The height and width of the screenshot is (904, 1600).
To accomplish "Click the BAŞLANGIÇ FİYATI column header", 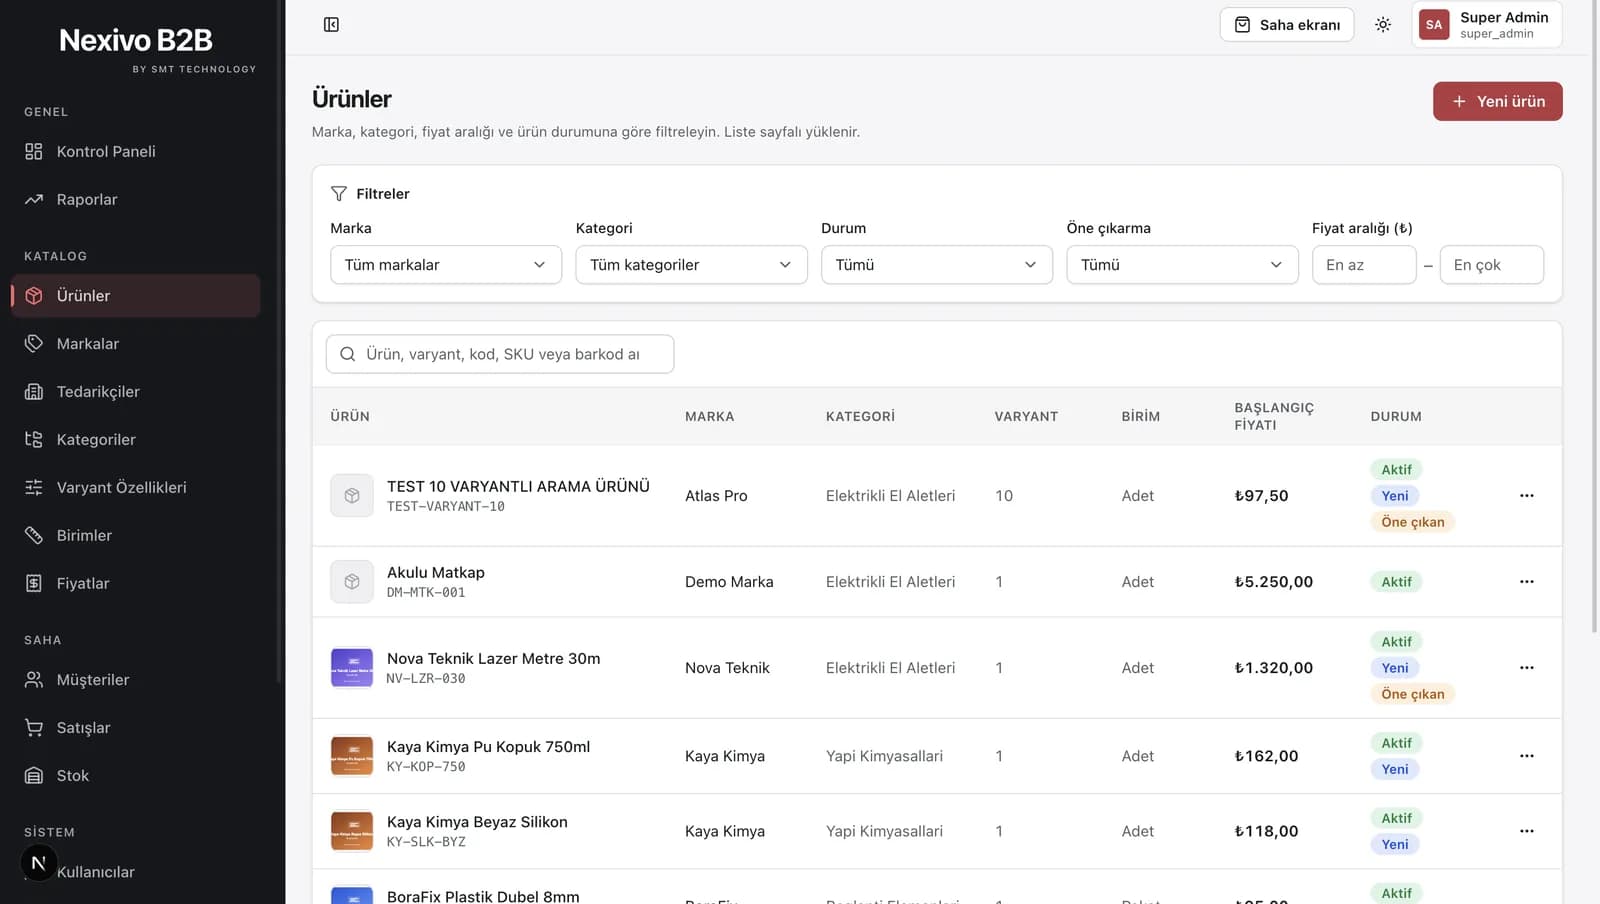I will [1274, 416].
